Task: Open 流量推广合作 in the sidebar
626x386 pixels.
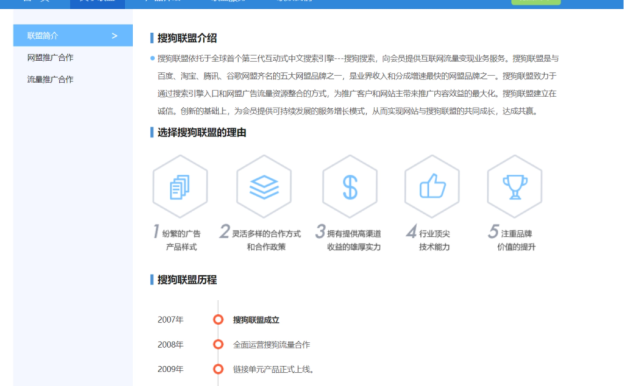Action: click(50, 79)
